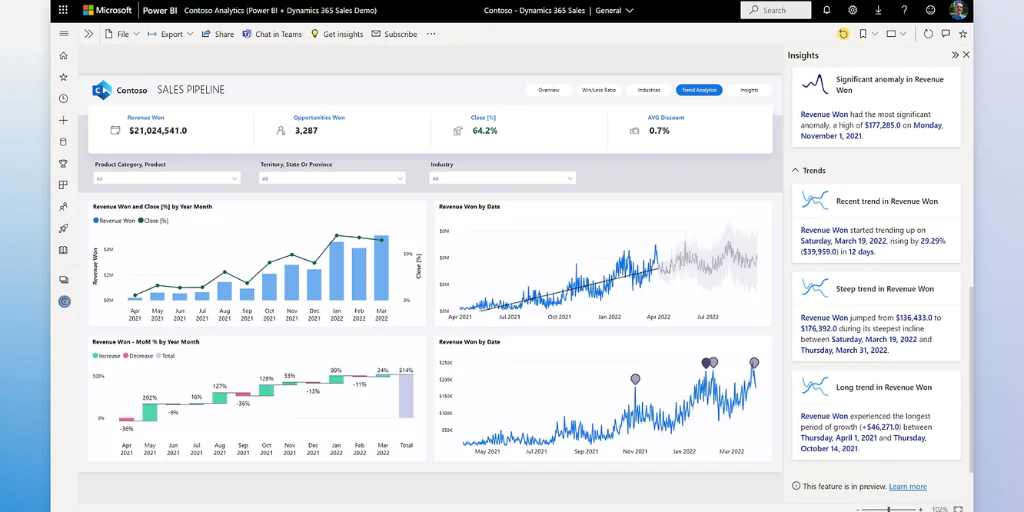Open the settings gear
Image resolution: width=1024 pixels, height=512 pixels.
coord(852,10)
